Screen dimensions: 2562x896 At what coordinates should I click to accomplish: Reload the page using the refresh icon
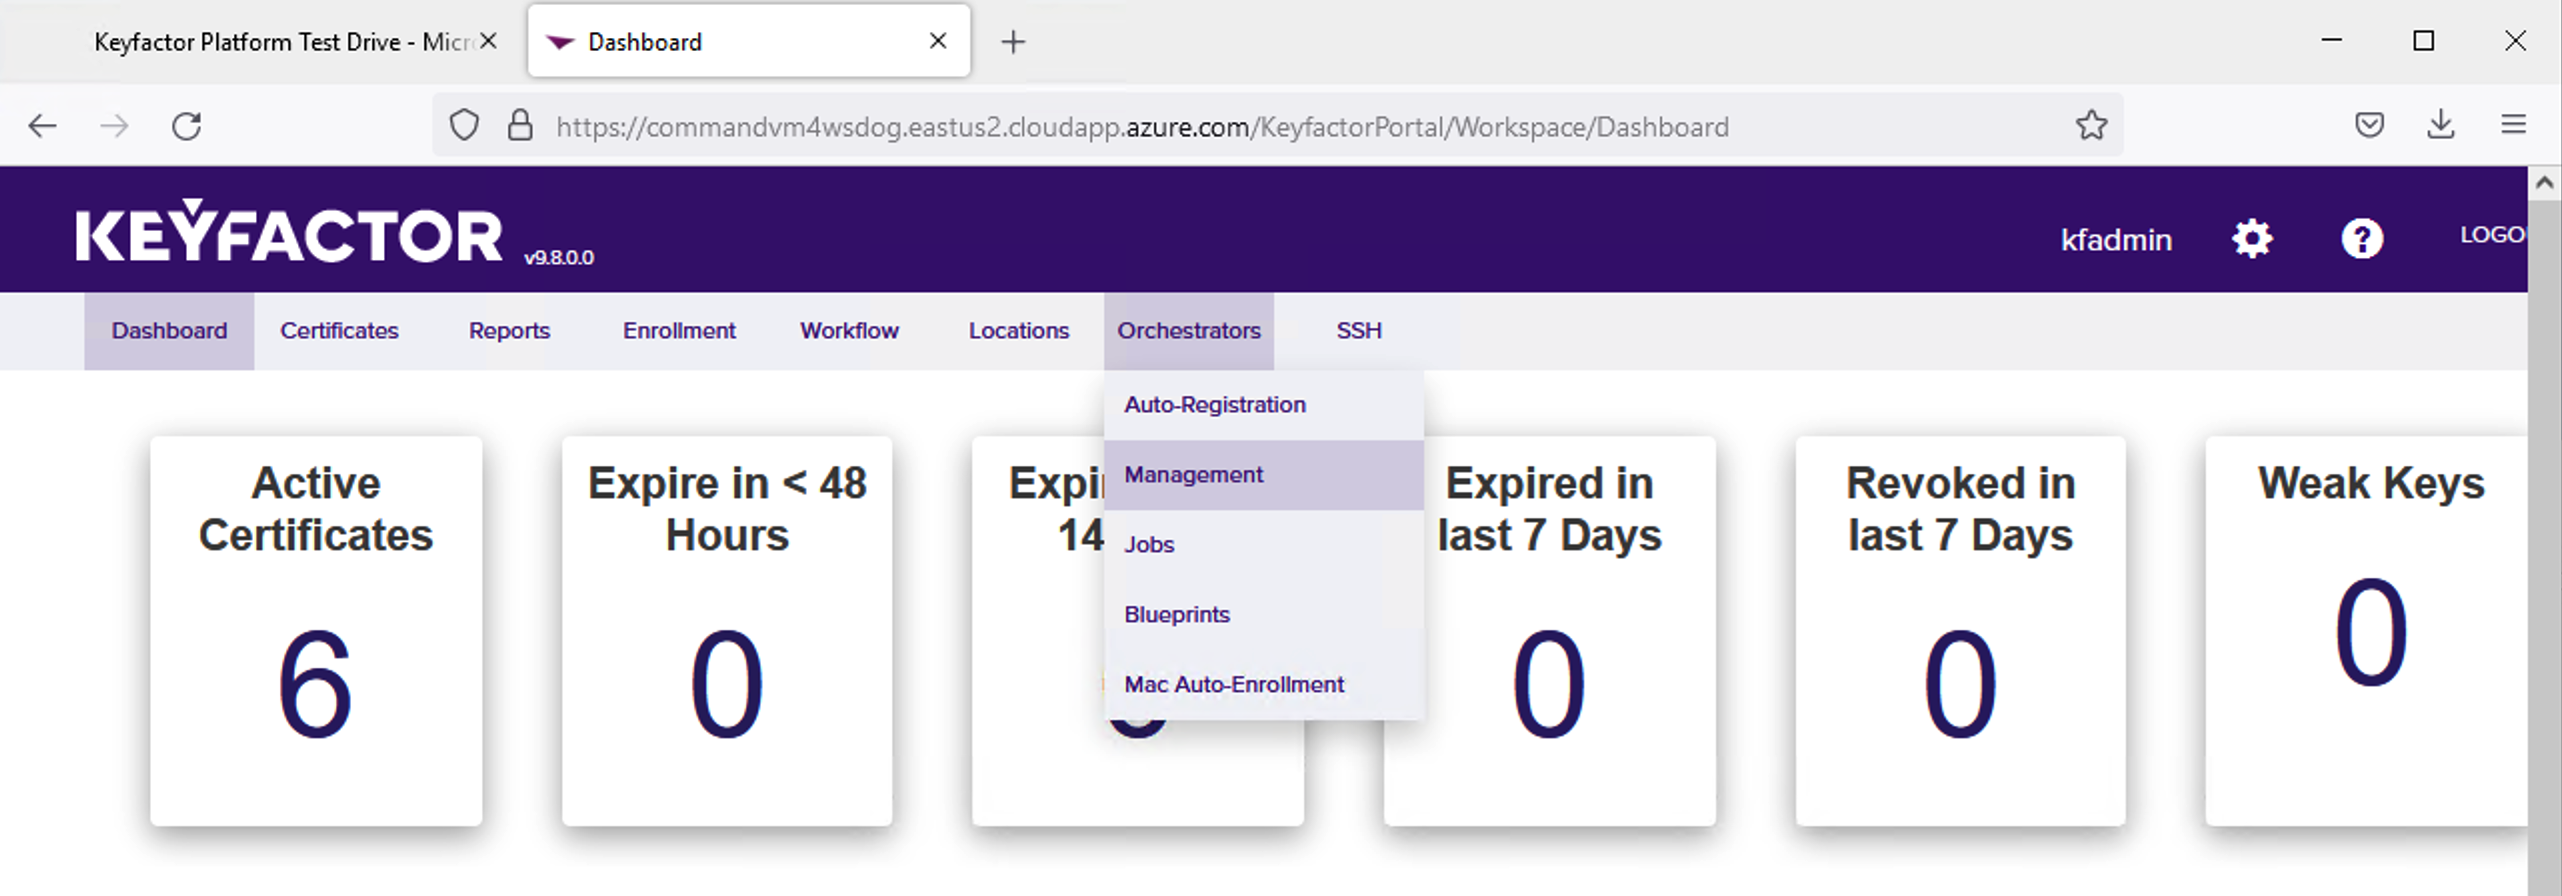187,126
